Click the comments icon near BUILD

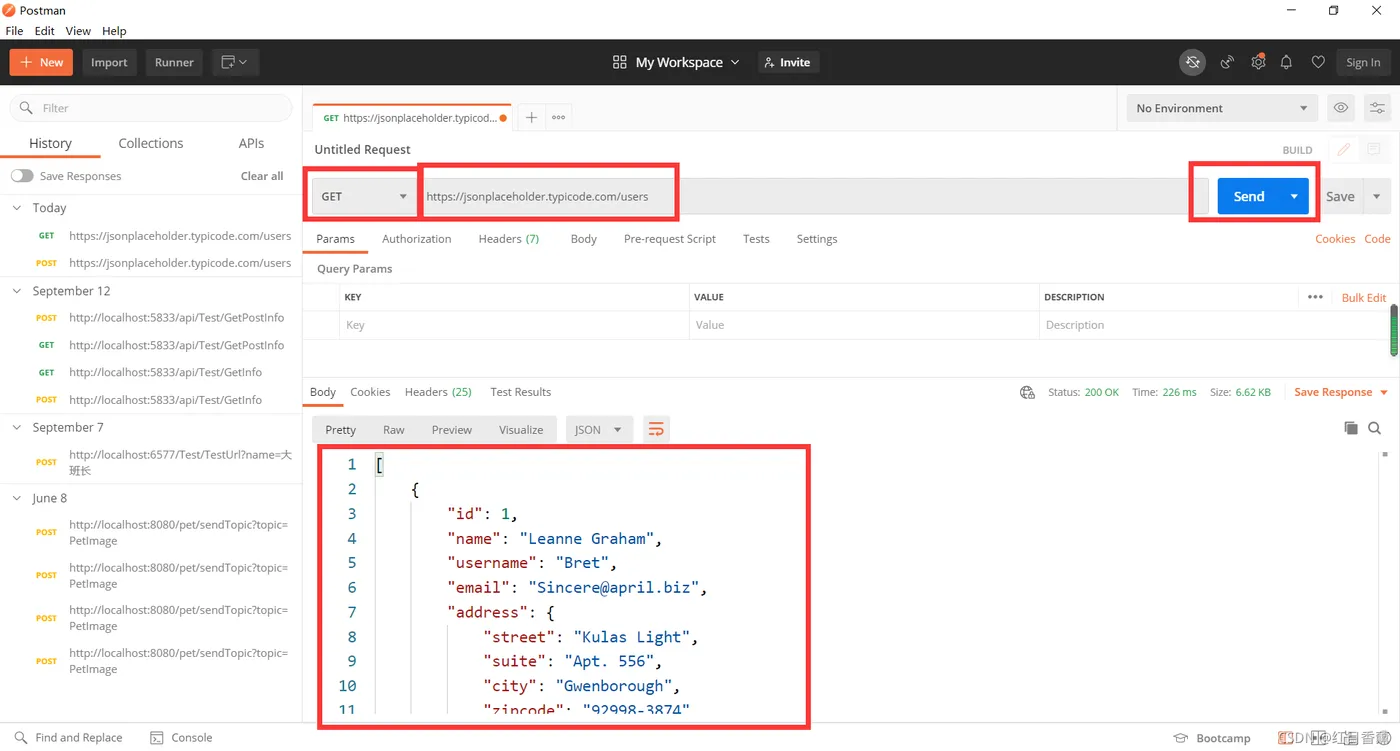[1374, 149]
